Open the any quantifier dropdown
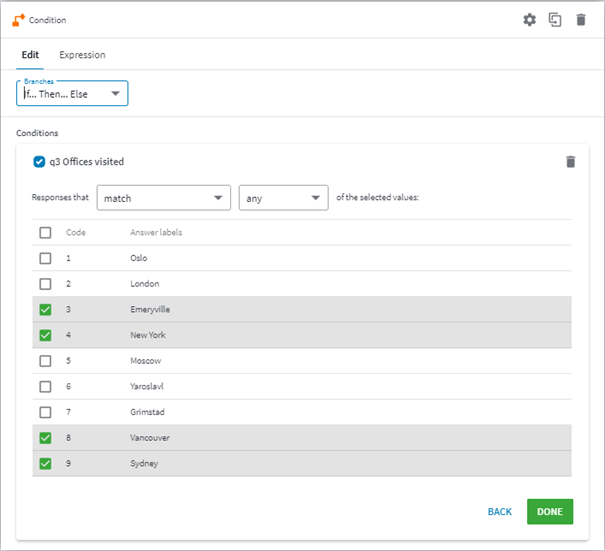The height and width of the screenshot is (551, 605). (x=284, y=198)
